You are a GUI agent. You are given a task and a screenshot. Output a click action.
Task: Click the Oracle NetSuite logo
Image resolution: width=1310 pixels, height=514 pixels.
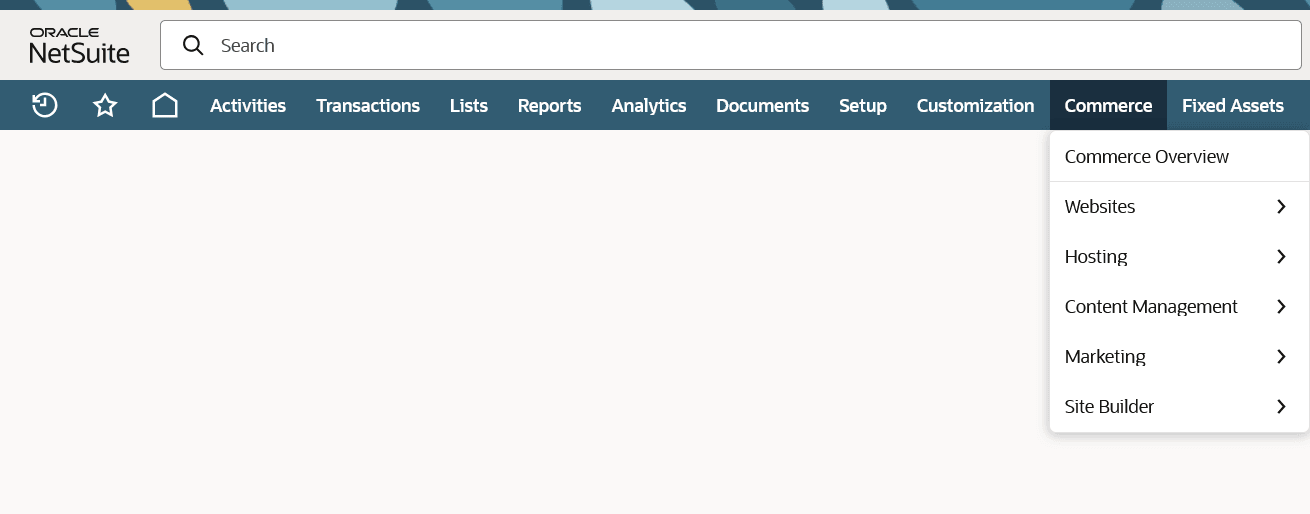pos(80,45)
